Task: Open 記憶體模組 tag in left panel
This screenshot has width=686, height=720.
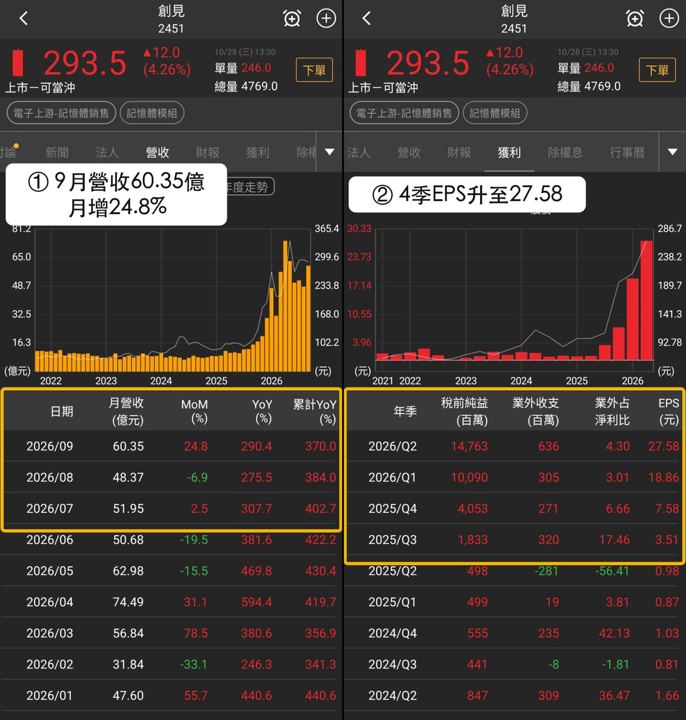Action: click(152, 113)
